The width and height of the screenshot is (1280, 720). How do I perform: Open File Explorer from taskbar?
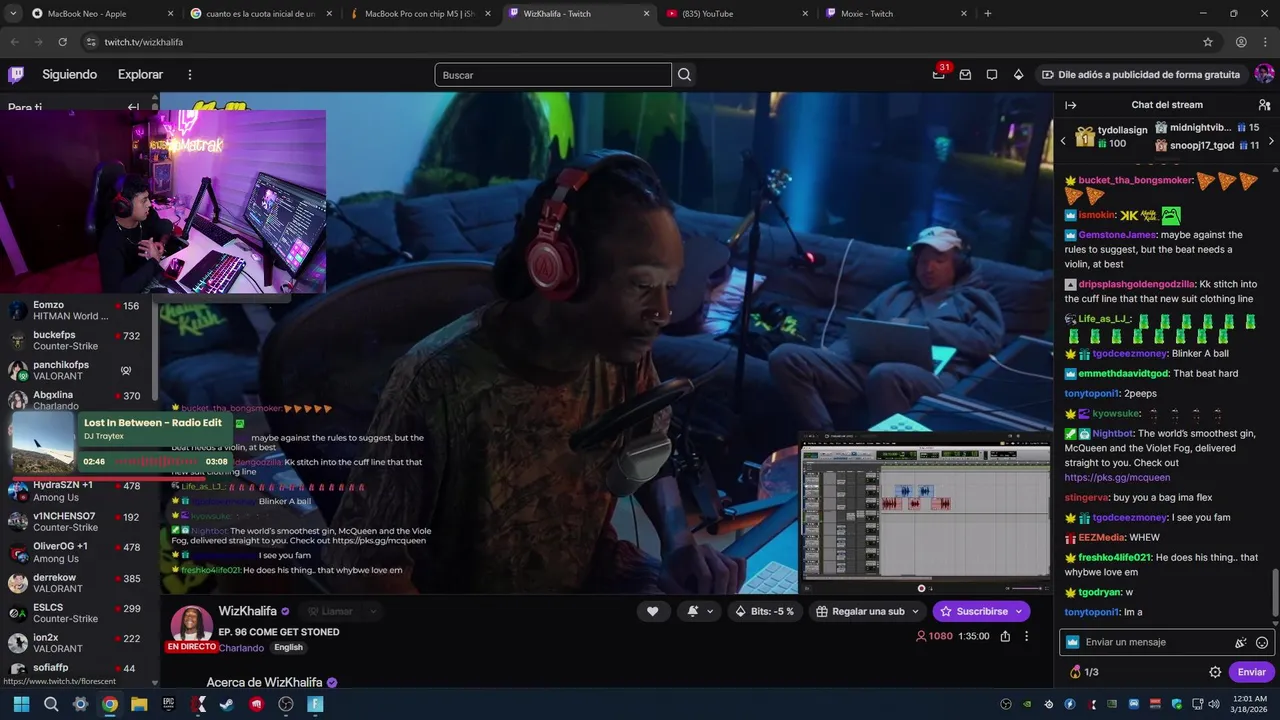pyautogui.click(x=139, y=704)
